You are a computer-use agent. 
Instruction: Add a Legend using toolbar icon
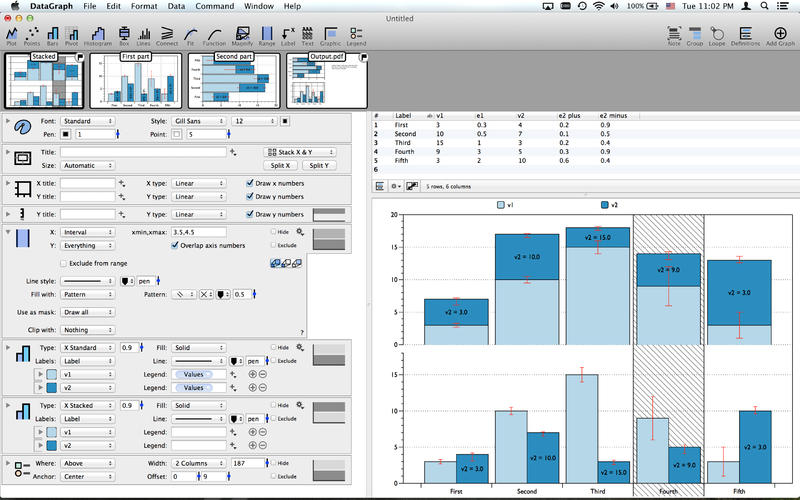pyautogui.click(x=356, y=36)
